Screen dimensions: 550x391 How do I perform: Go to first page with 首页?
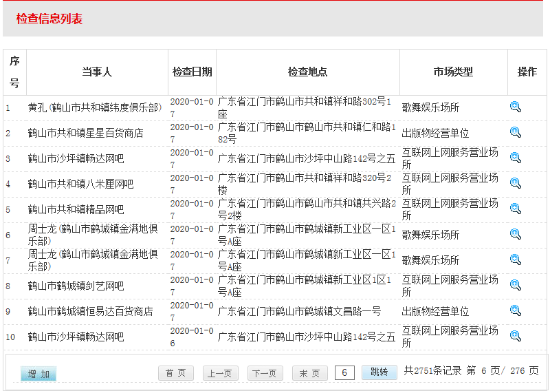pyautogui.click(x=176, y=373)
